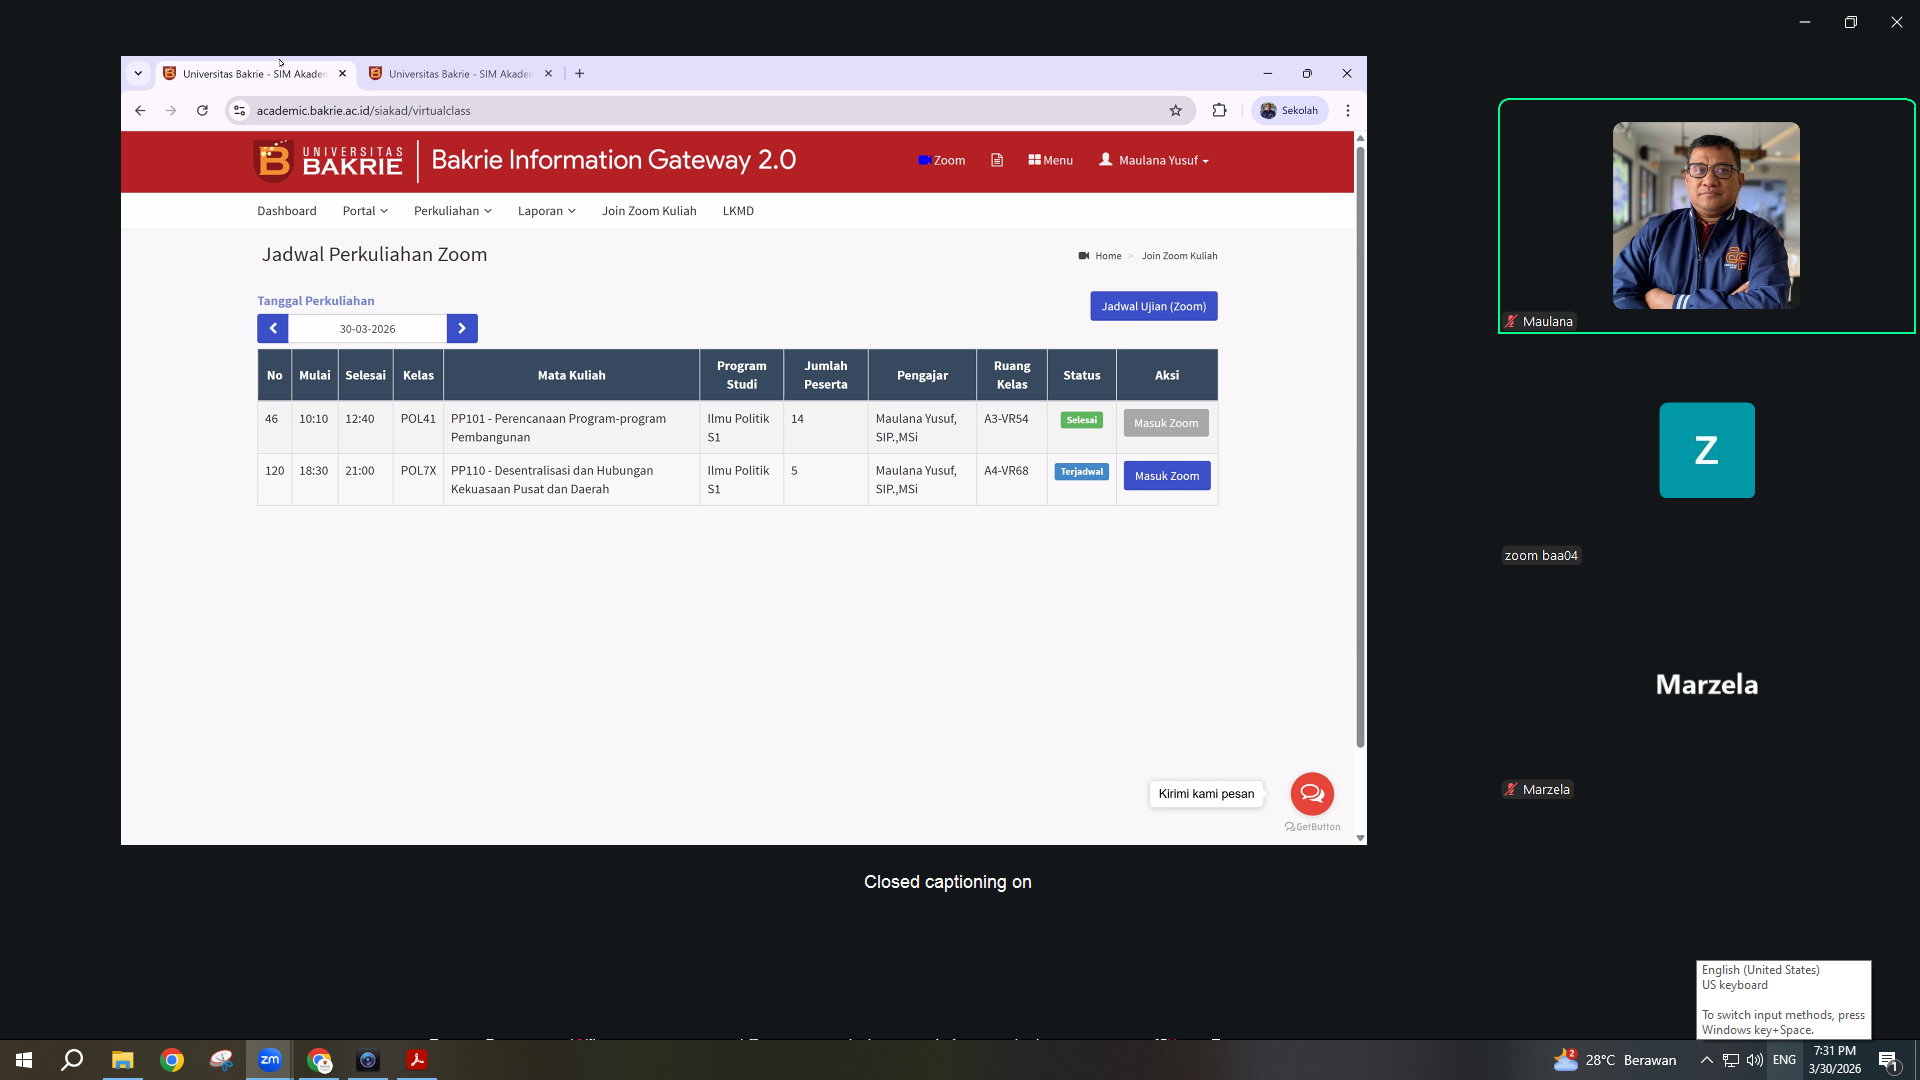
Task: Select the Marzela participant tile
Action: tap(1706, 684)
